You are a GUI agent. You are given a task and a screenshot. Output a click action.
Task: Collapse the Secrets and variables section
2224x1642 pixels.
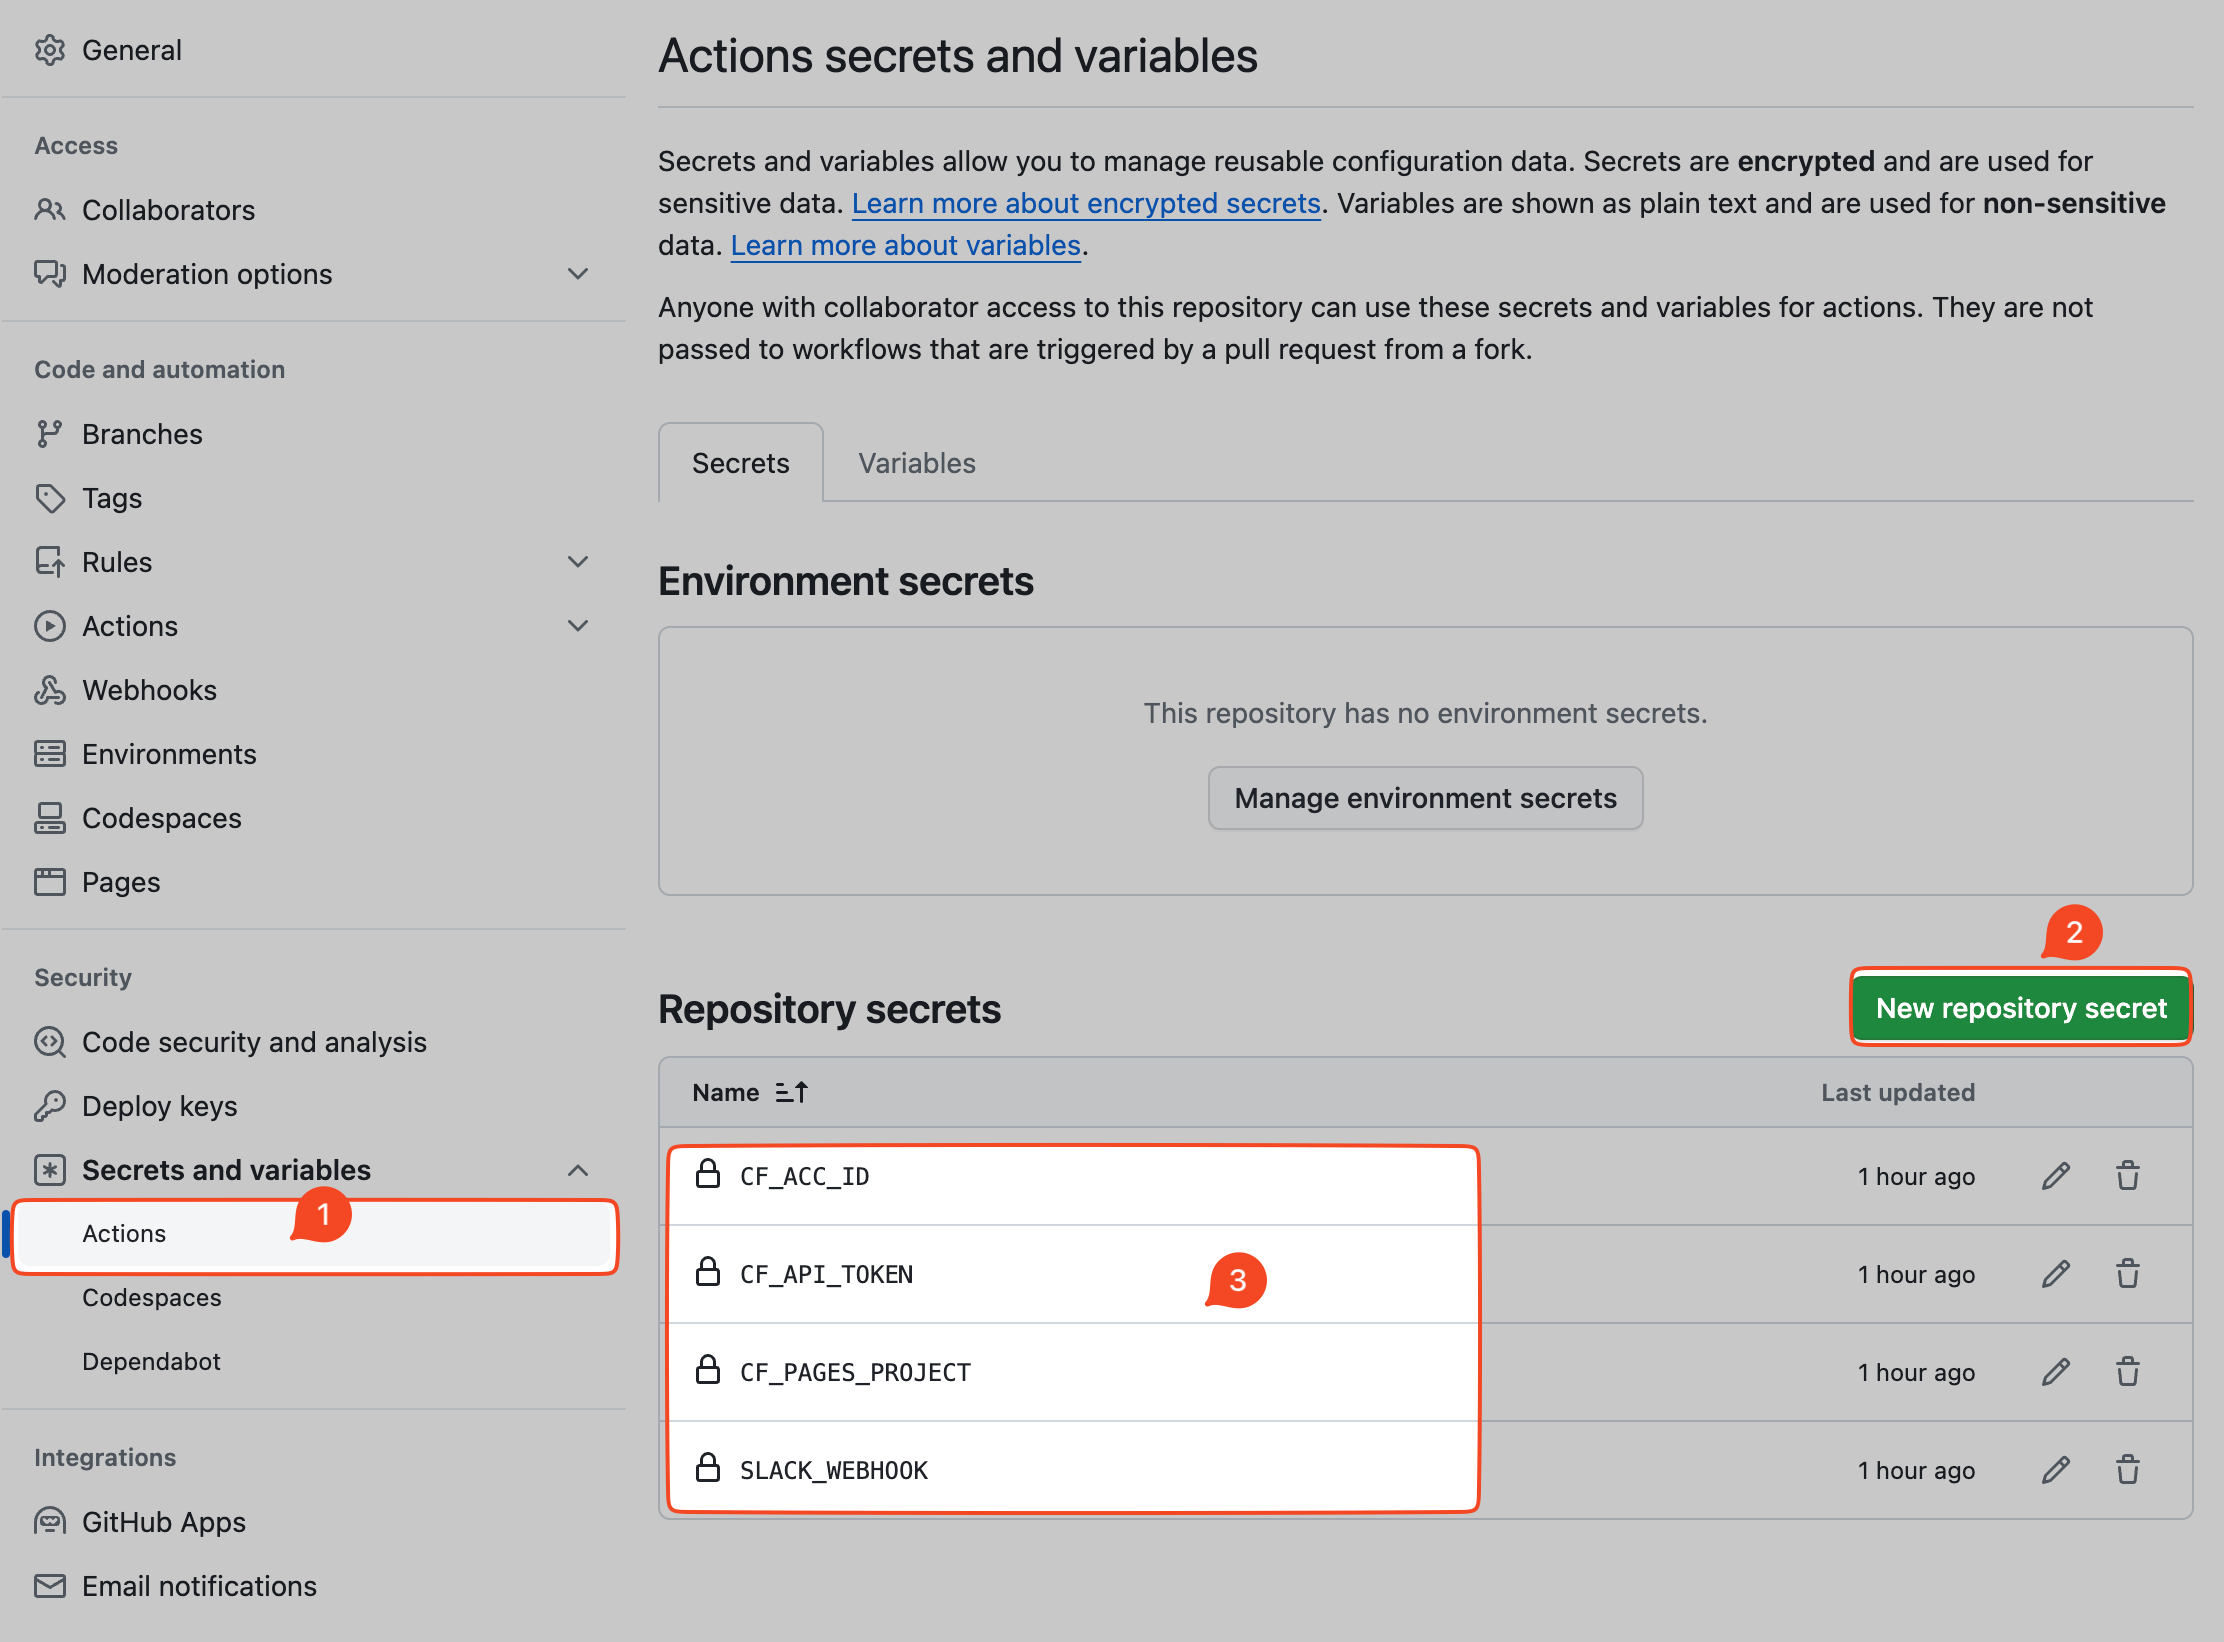(577, 1170)
